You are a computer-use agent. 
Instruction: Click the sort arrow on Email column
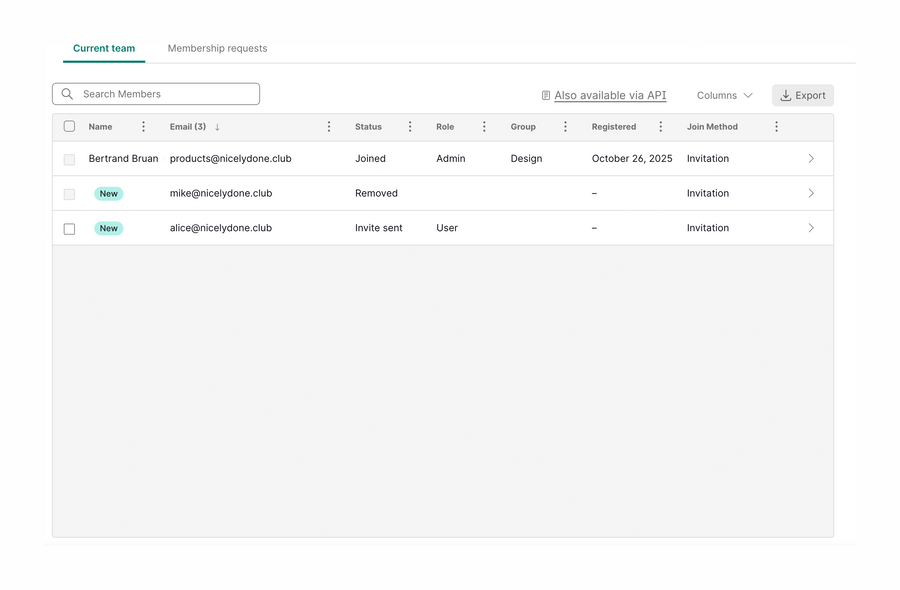218,127
